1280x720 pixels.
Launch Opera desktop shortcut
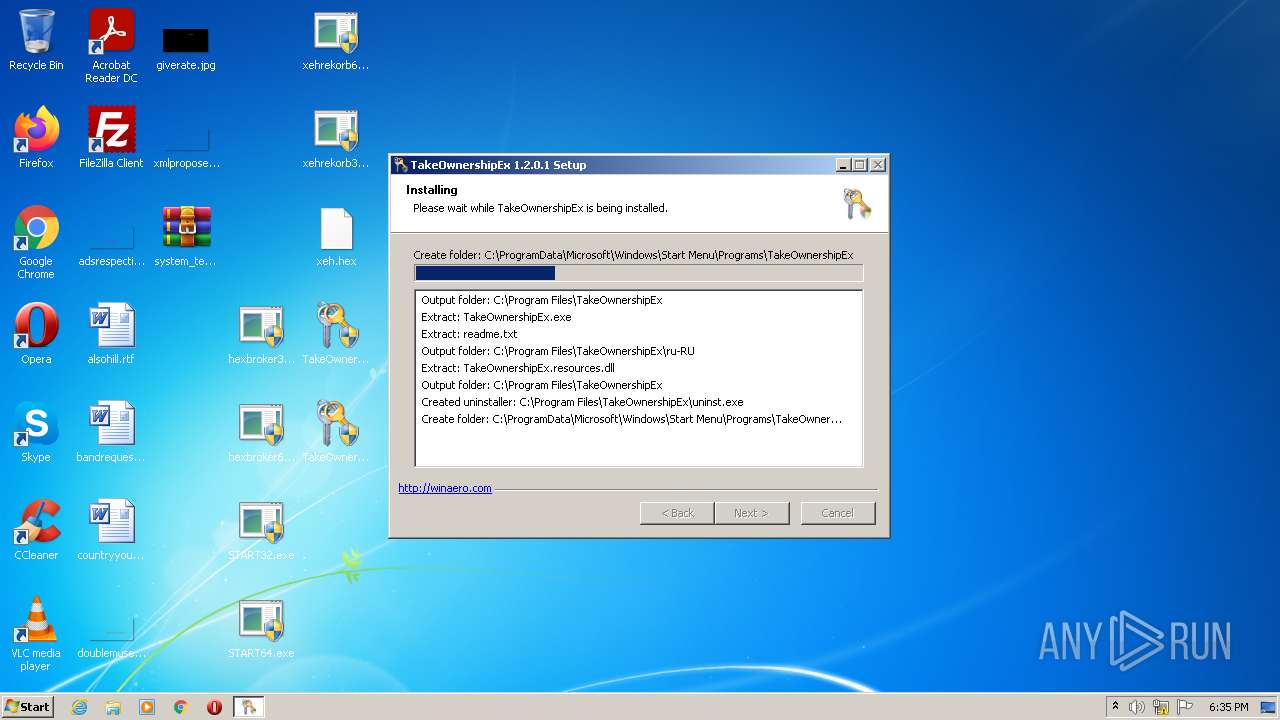pyautogui.click(x=36, y=334)
